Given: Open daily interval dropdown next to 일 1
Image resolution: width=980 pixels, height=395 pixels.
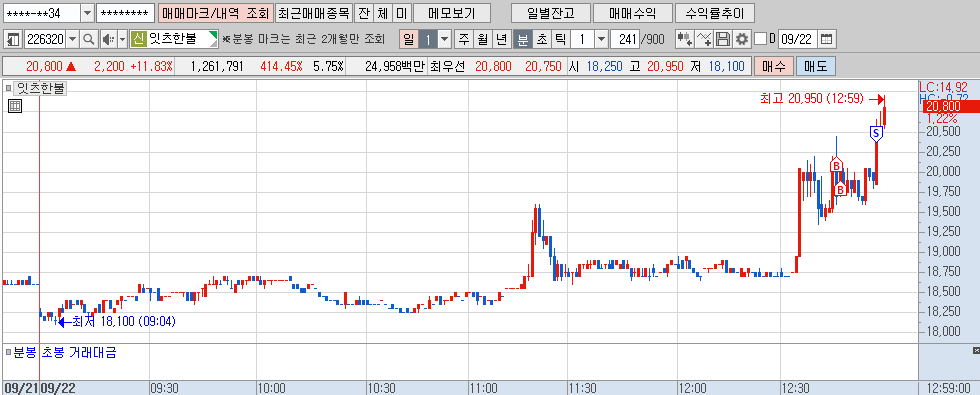Looking at the screenshot, I should tap(444, 39).
